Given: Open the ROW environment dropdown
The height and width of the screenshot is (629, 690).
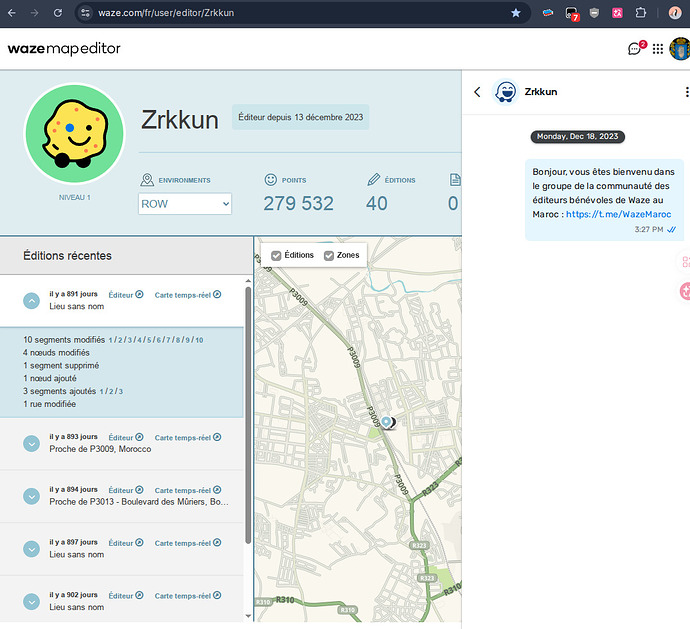Looking at the screenshot, I should [185, 204].
